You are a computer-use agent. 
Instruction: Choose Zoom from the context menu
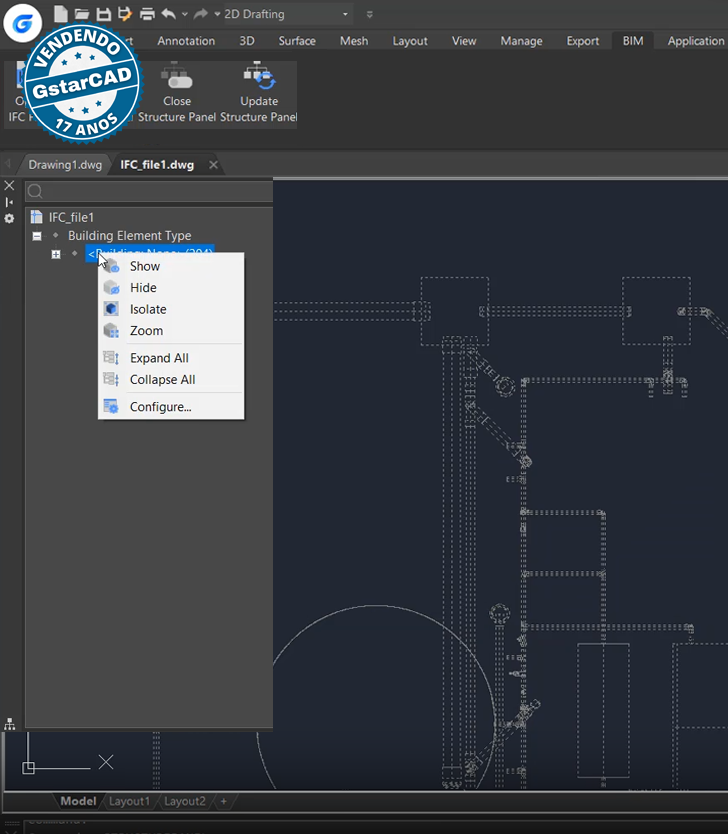[x=171, y=331]
